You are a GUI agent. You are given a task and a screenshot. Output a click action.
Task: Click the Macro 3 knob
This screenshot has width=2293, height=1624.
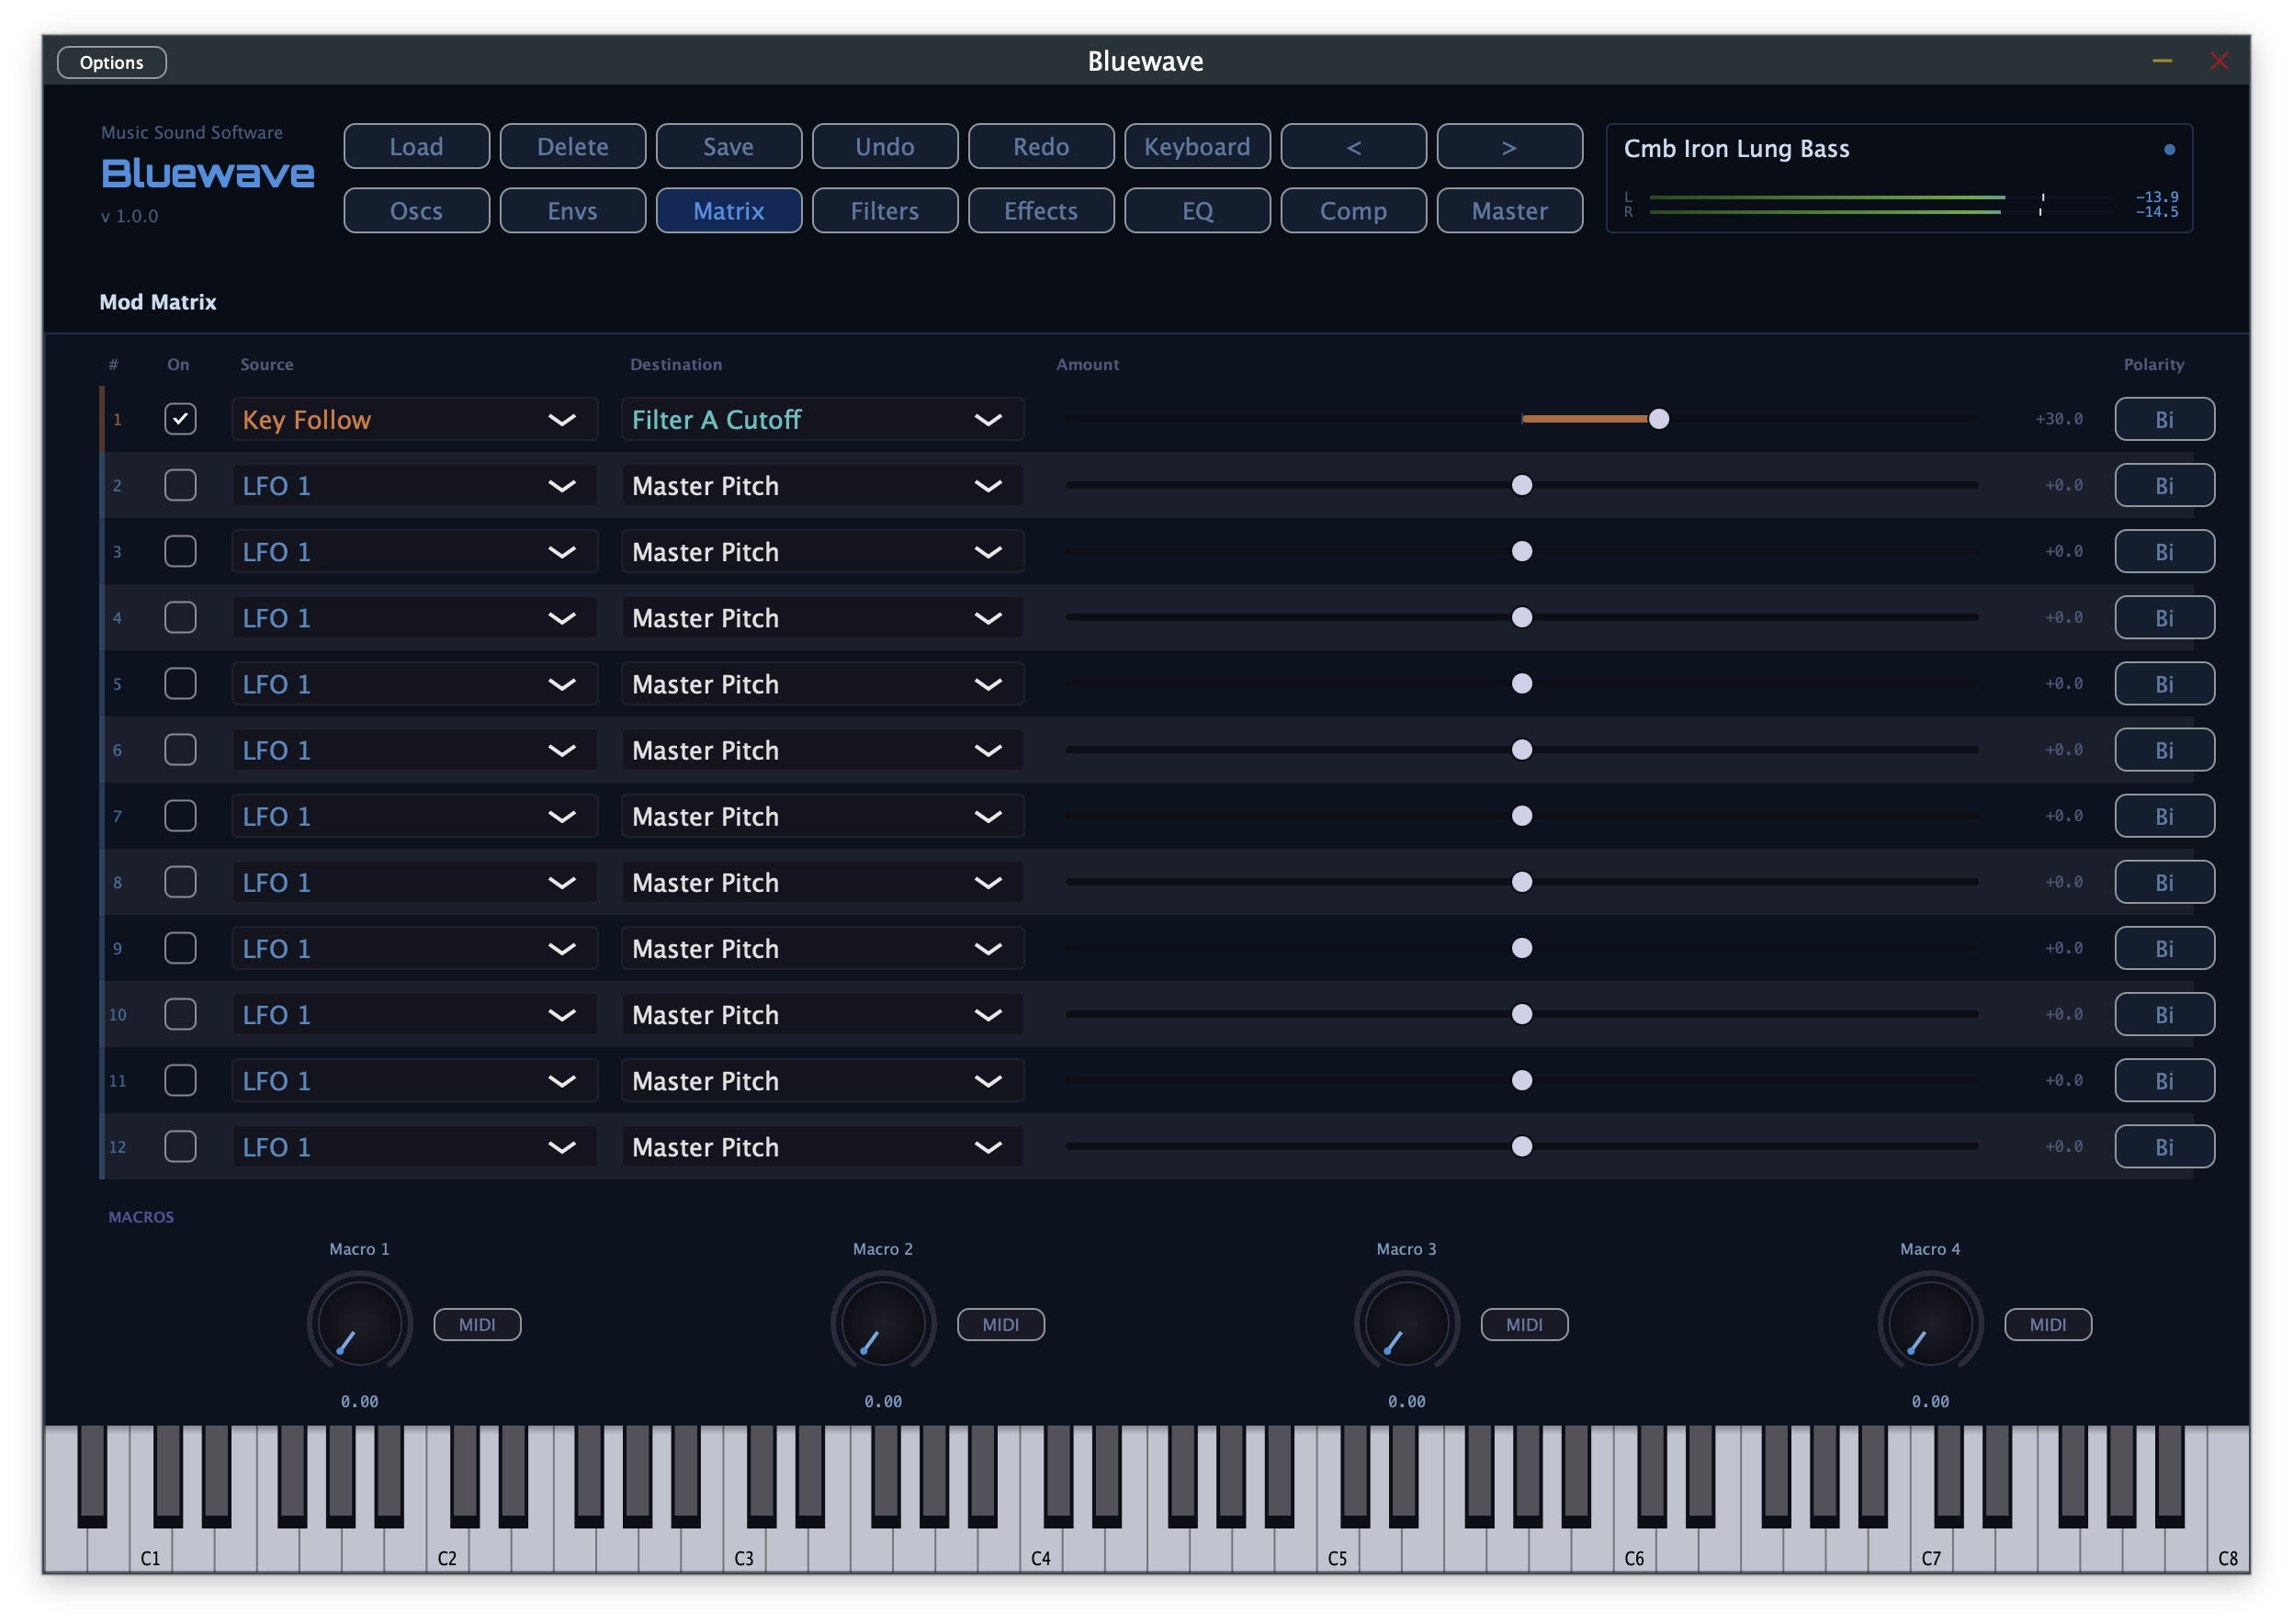[1406, 1322]
